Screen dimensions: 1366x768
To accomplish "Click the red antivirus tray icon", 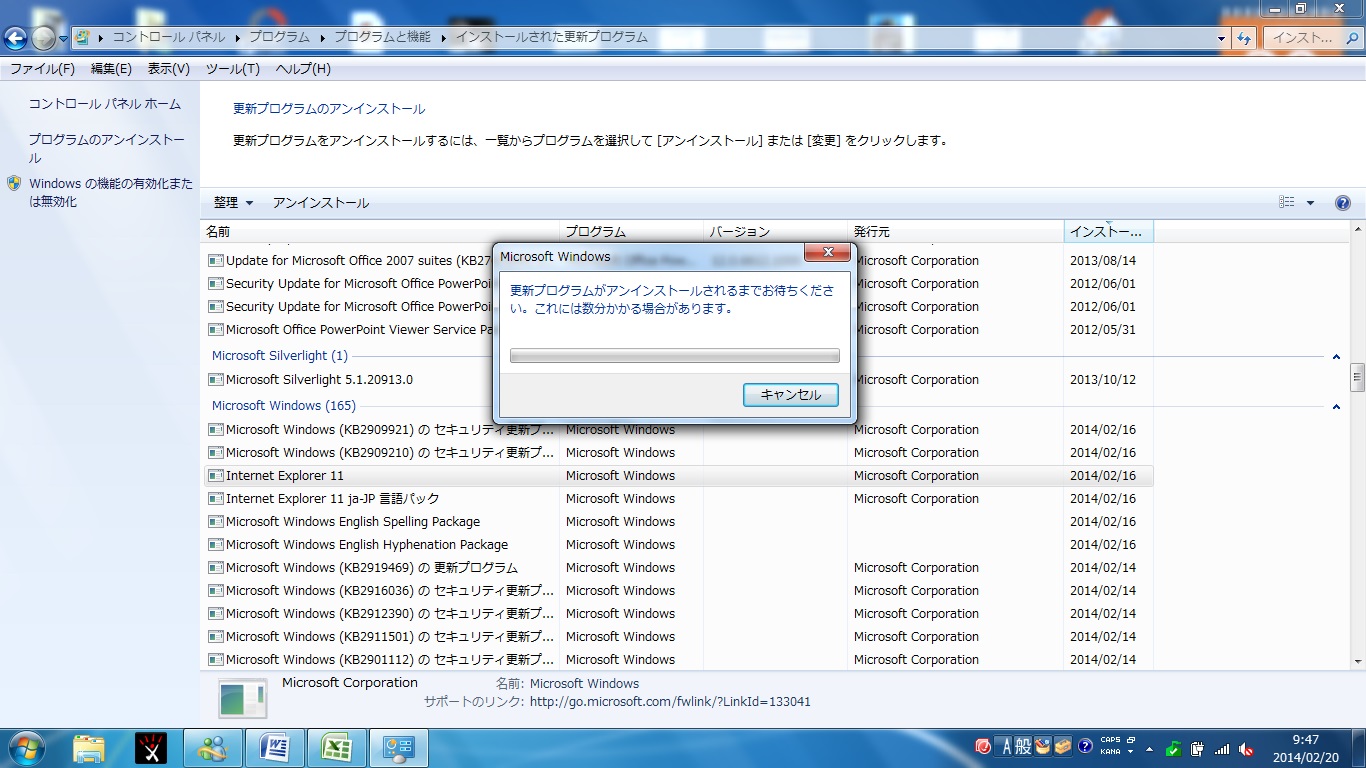I will [x=983, y=746].
